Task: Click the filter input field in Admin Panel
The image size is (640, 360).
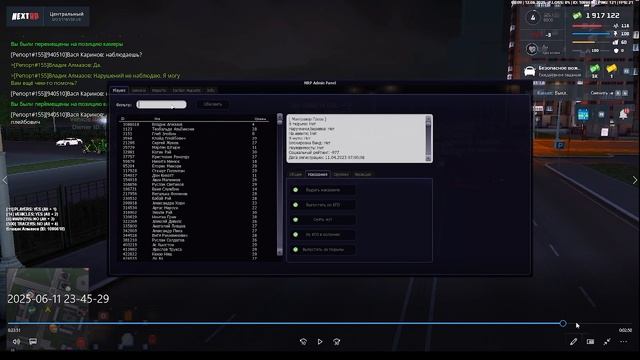Action: pyautogui.click(x=162, y=104)
